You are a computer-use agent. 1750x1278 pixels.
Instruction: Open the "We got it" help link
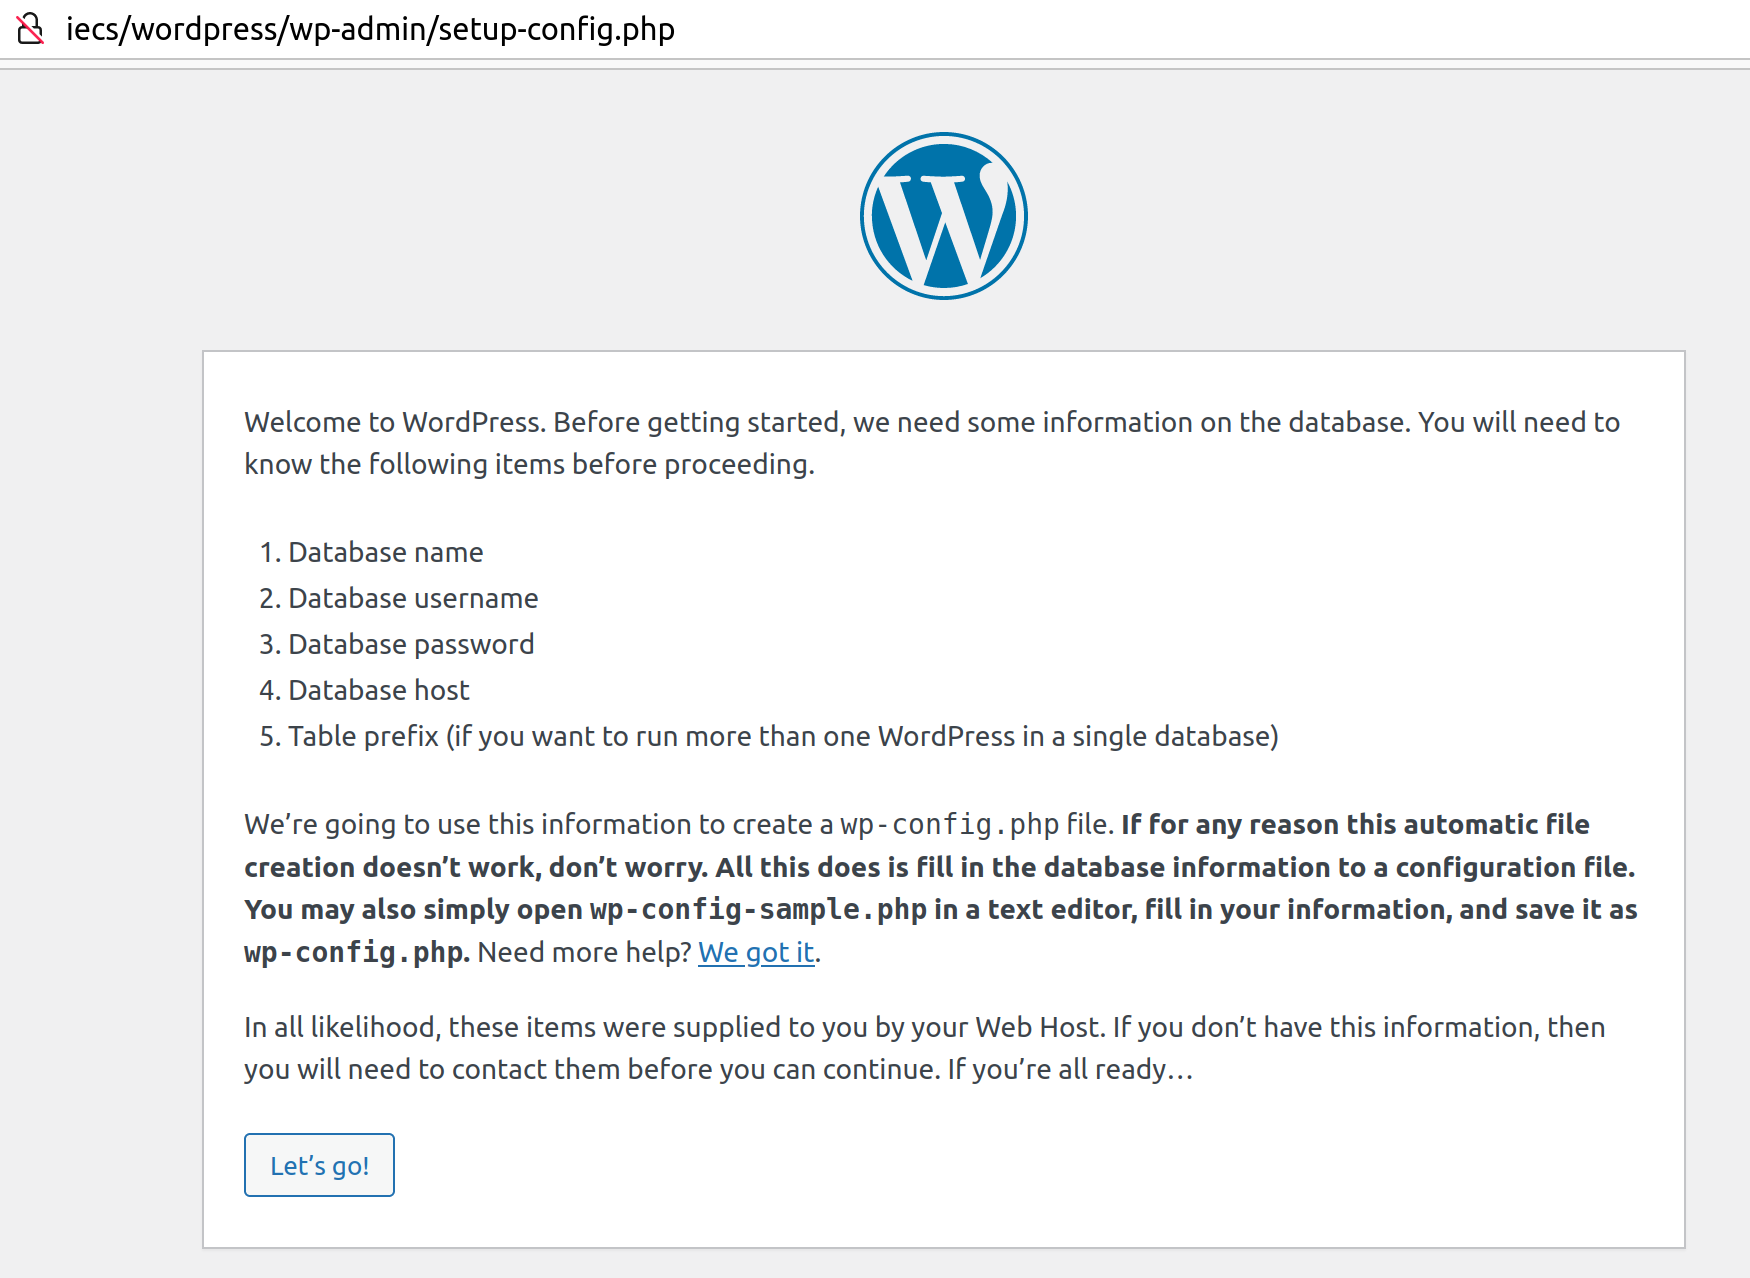pos(756,952)
